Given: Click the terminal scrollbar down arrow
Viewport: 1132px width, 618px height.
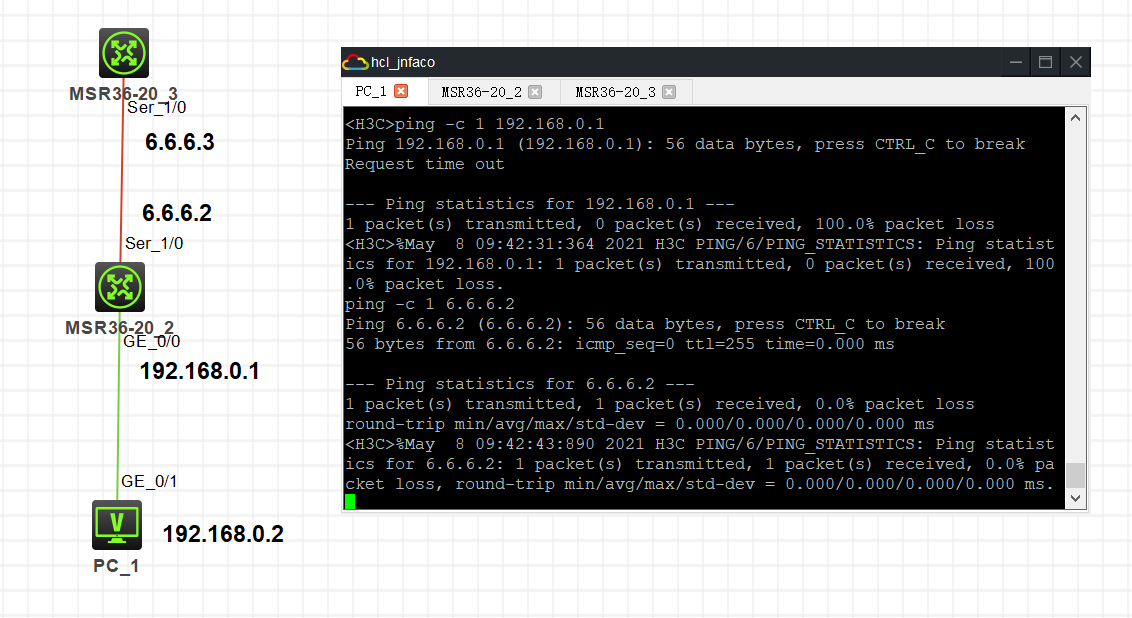Looking at the screenshot, I should 1076,497.
